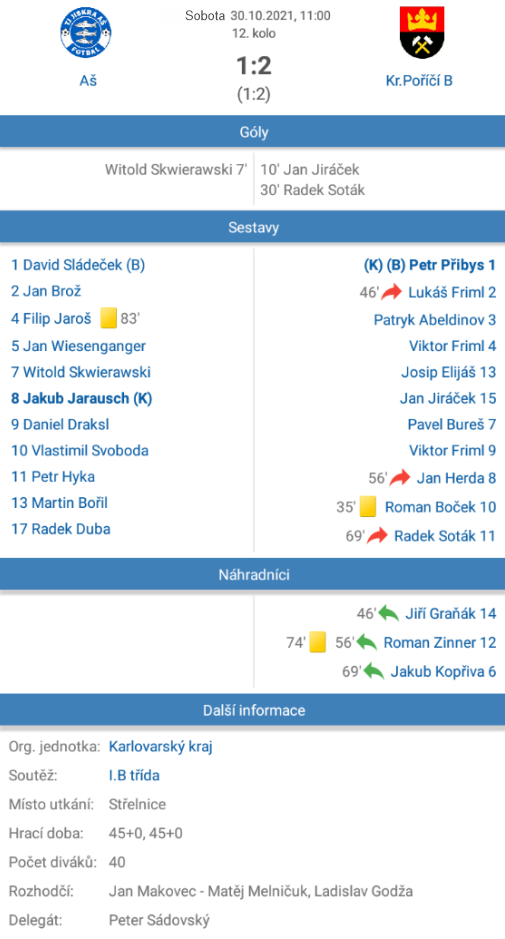Click red substitution arrow beside Radek Soták
Viewport: 505px width, 939px height.
point(377,535)
